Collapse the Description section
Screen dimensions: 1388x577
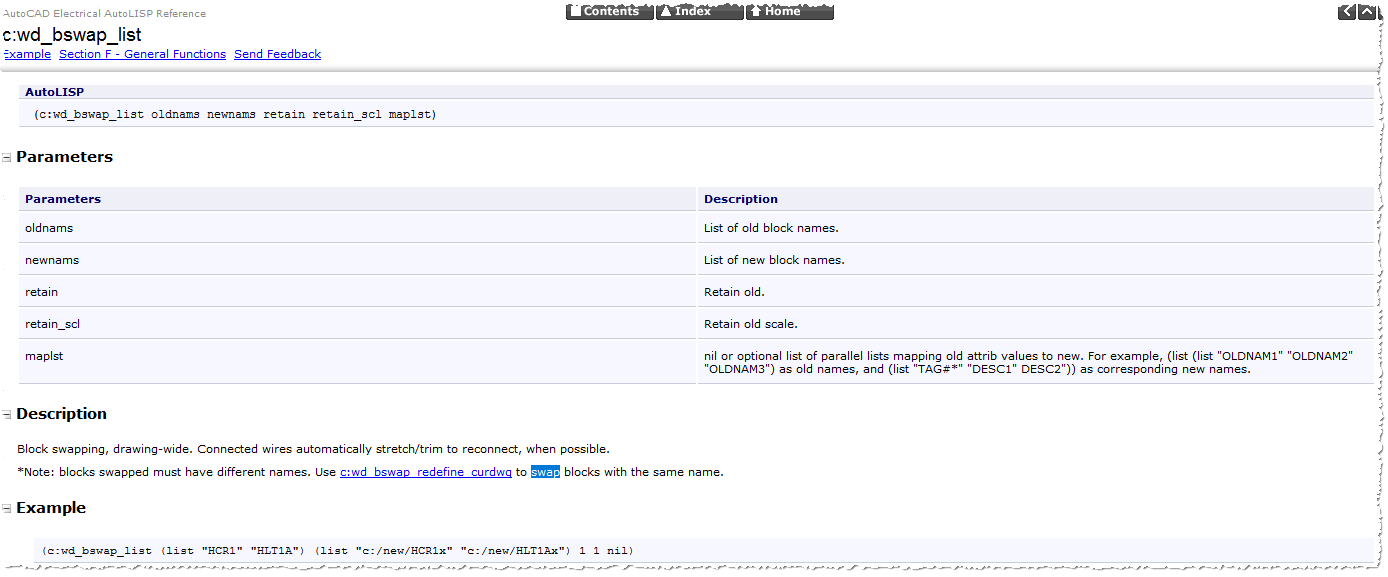6,413
